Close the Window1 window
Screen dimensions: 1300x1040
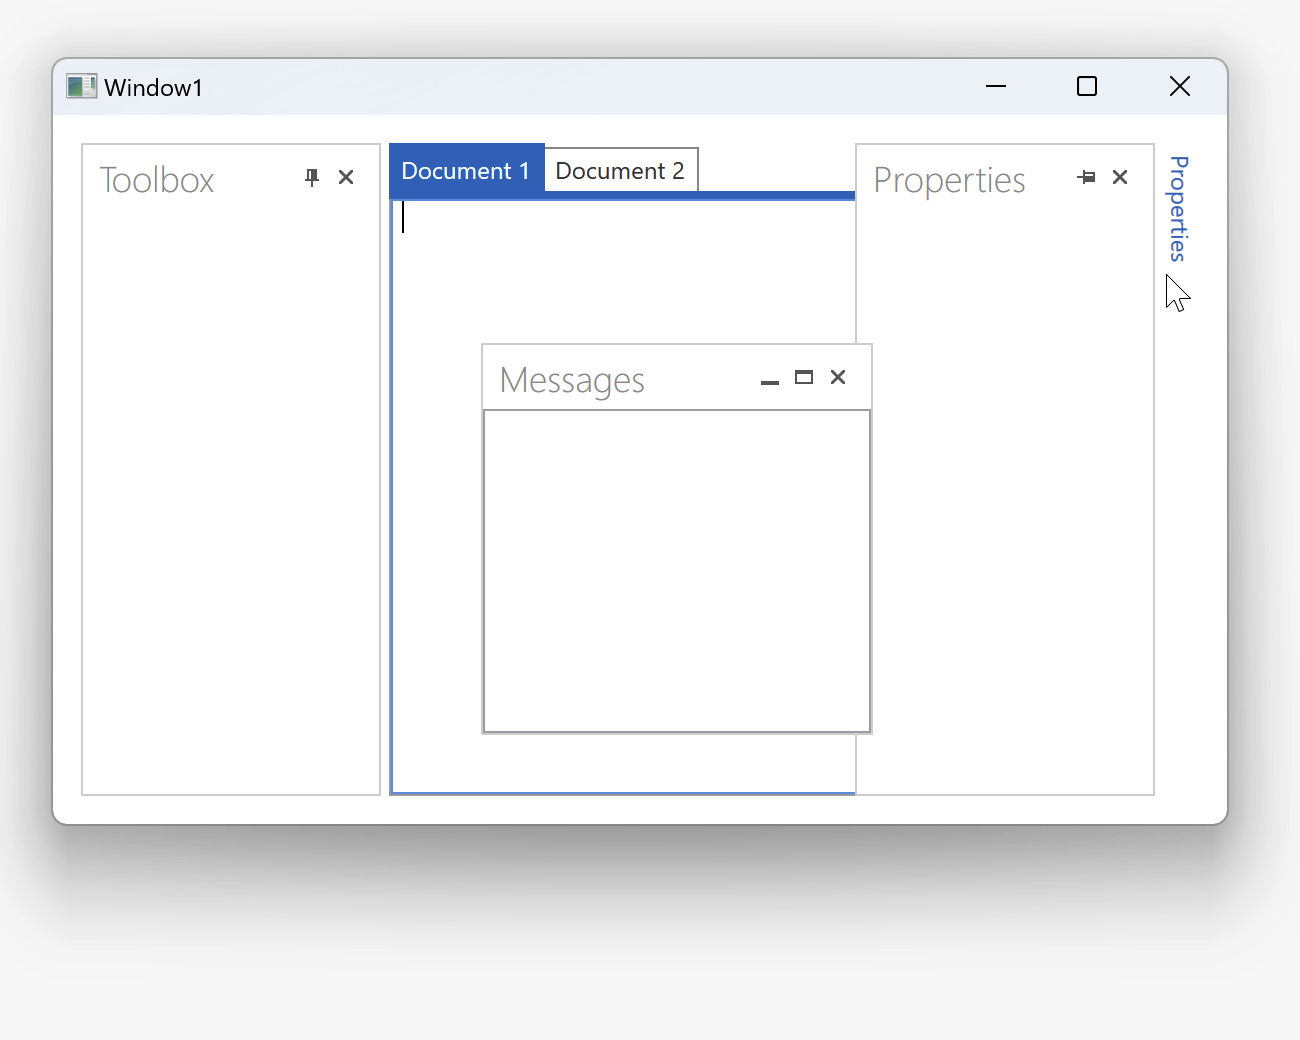1180,86
